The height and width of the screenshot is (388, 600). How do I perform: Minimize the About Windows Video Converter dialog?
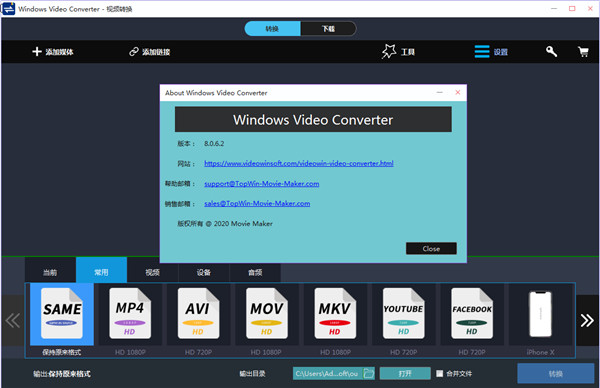[440, 92]
